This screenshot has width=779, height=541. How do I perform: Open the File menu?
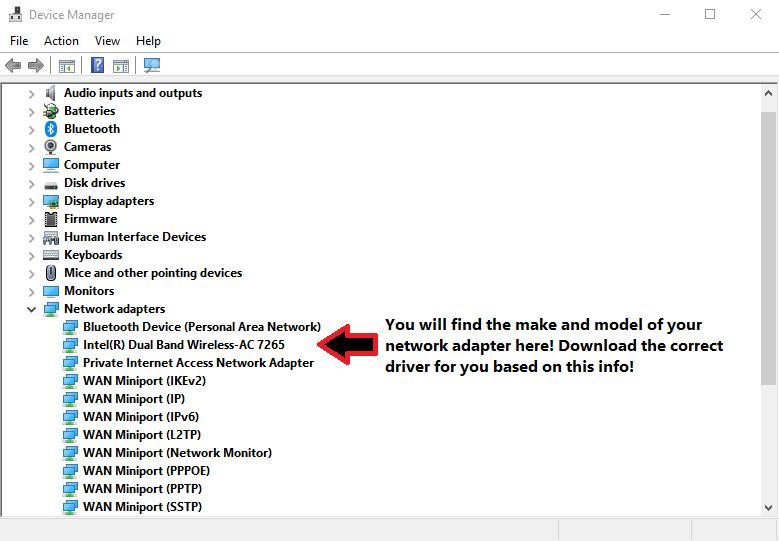point(19,41)
